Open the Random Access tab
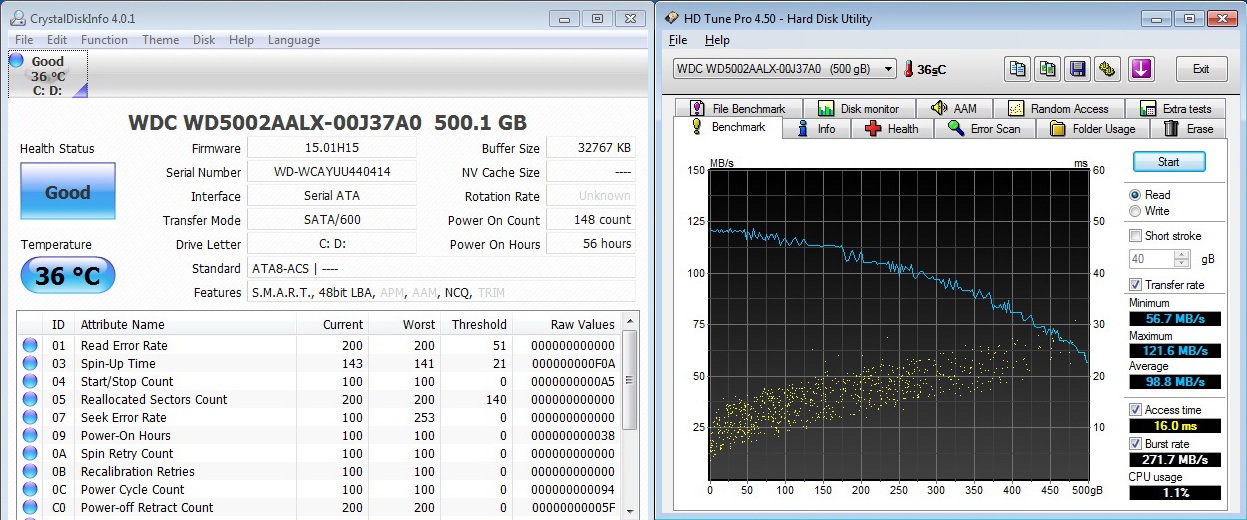The height and width of the screenshot is (520, 1247). tap(1059, 109)
